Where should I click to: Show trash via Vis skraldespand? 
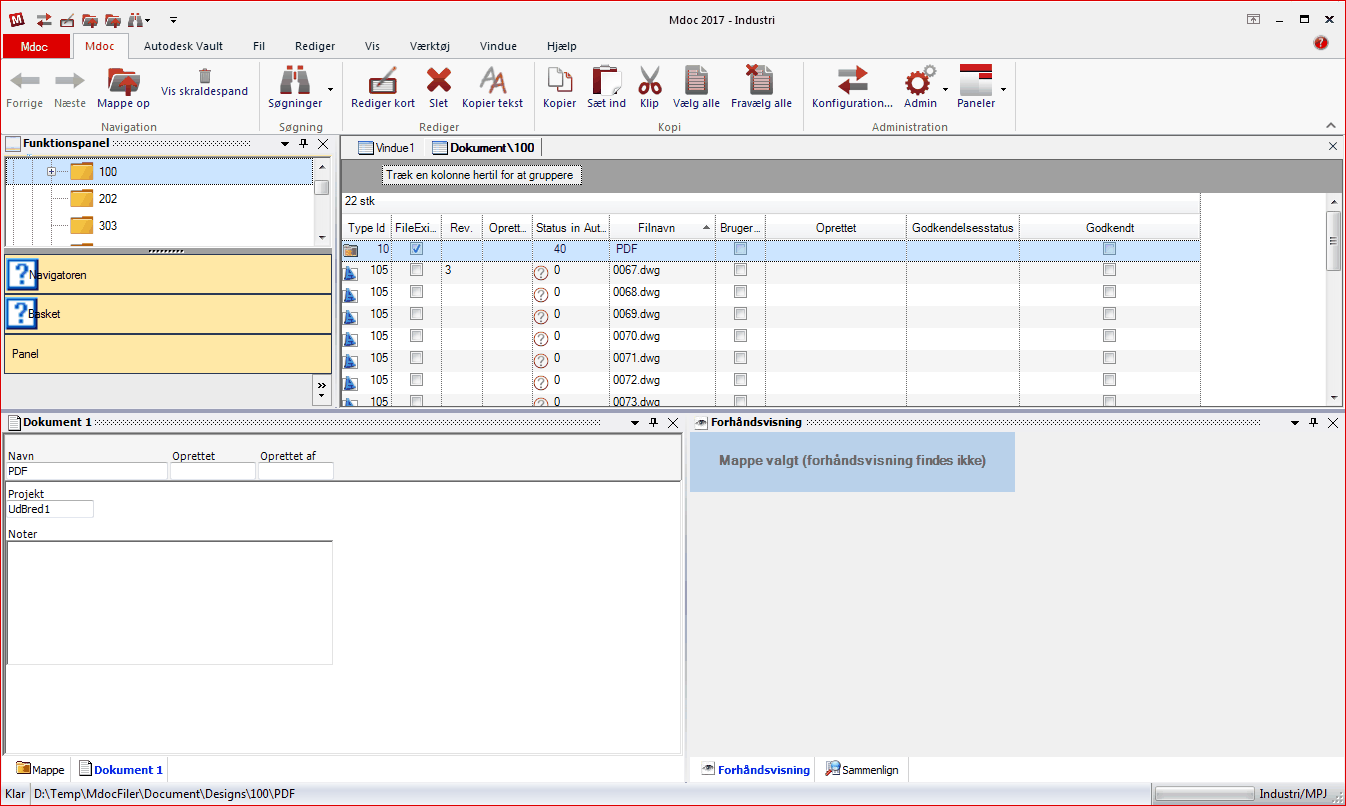coord(204,76)
